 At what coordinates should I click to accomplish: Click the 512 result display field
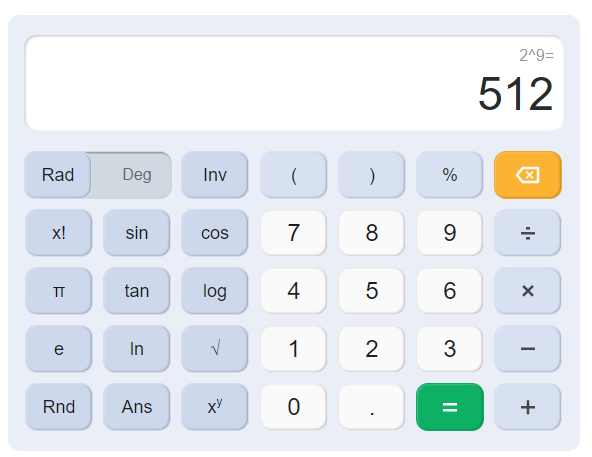pyautogui.click(x=294, y=83)
